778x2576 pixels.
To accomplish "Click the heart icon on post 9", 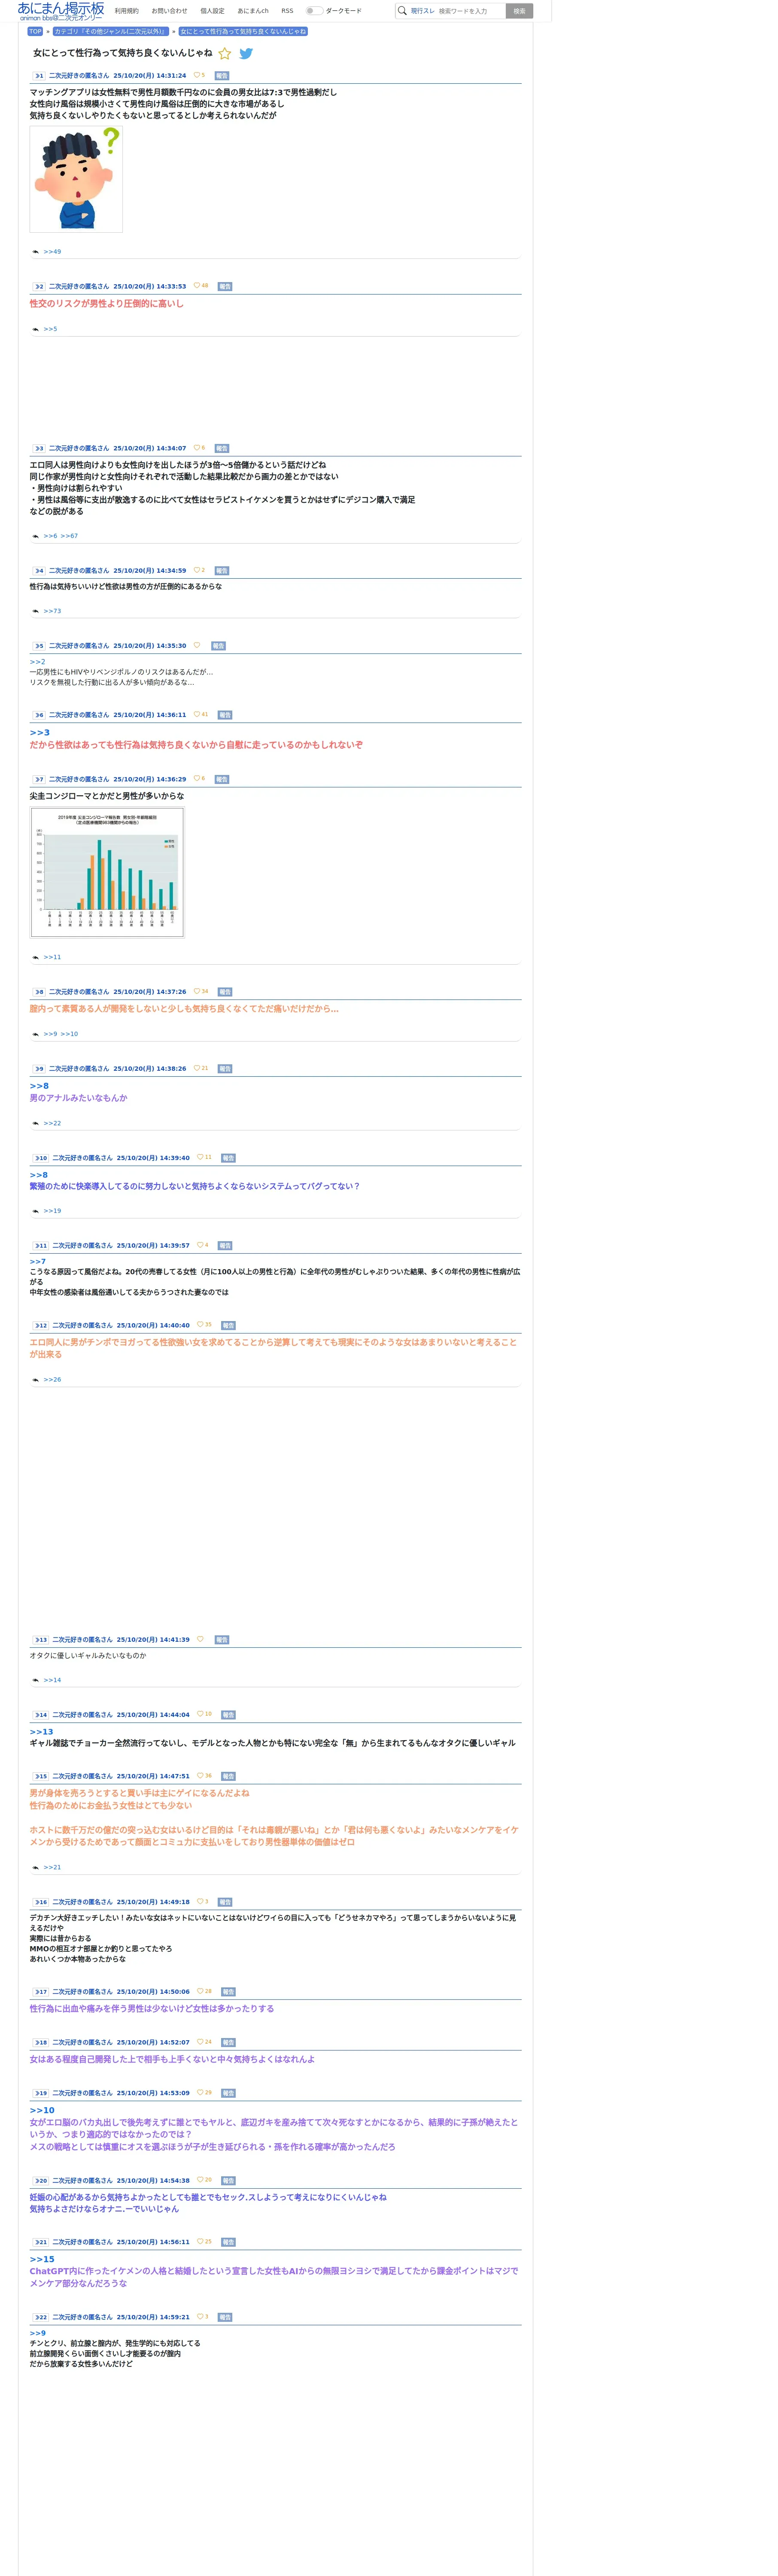I will (197, 1068).
